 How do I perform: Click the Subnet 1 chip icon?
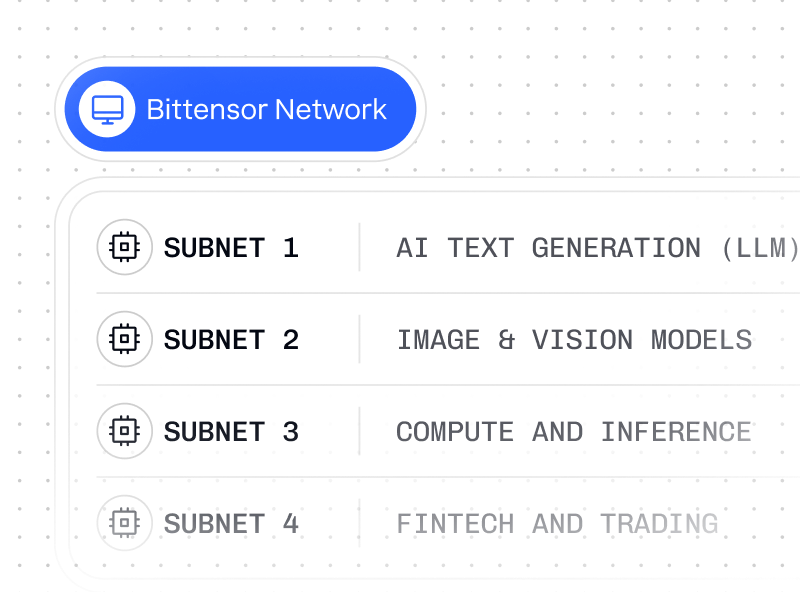click(x=124, y=248)
